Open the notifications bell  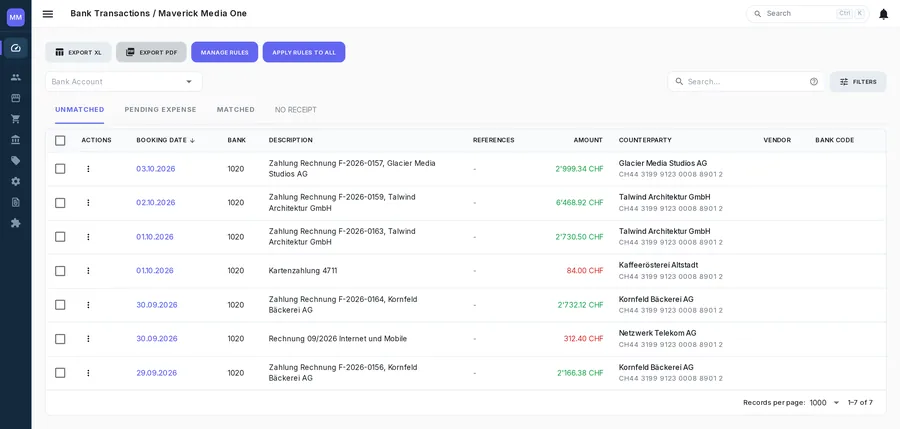point(883,14)
